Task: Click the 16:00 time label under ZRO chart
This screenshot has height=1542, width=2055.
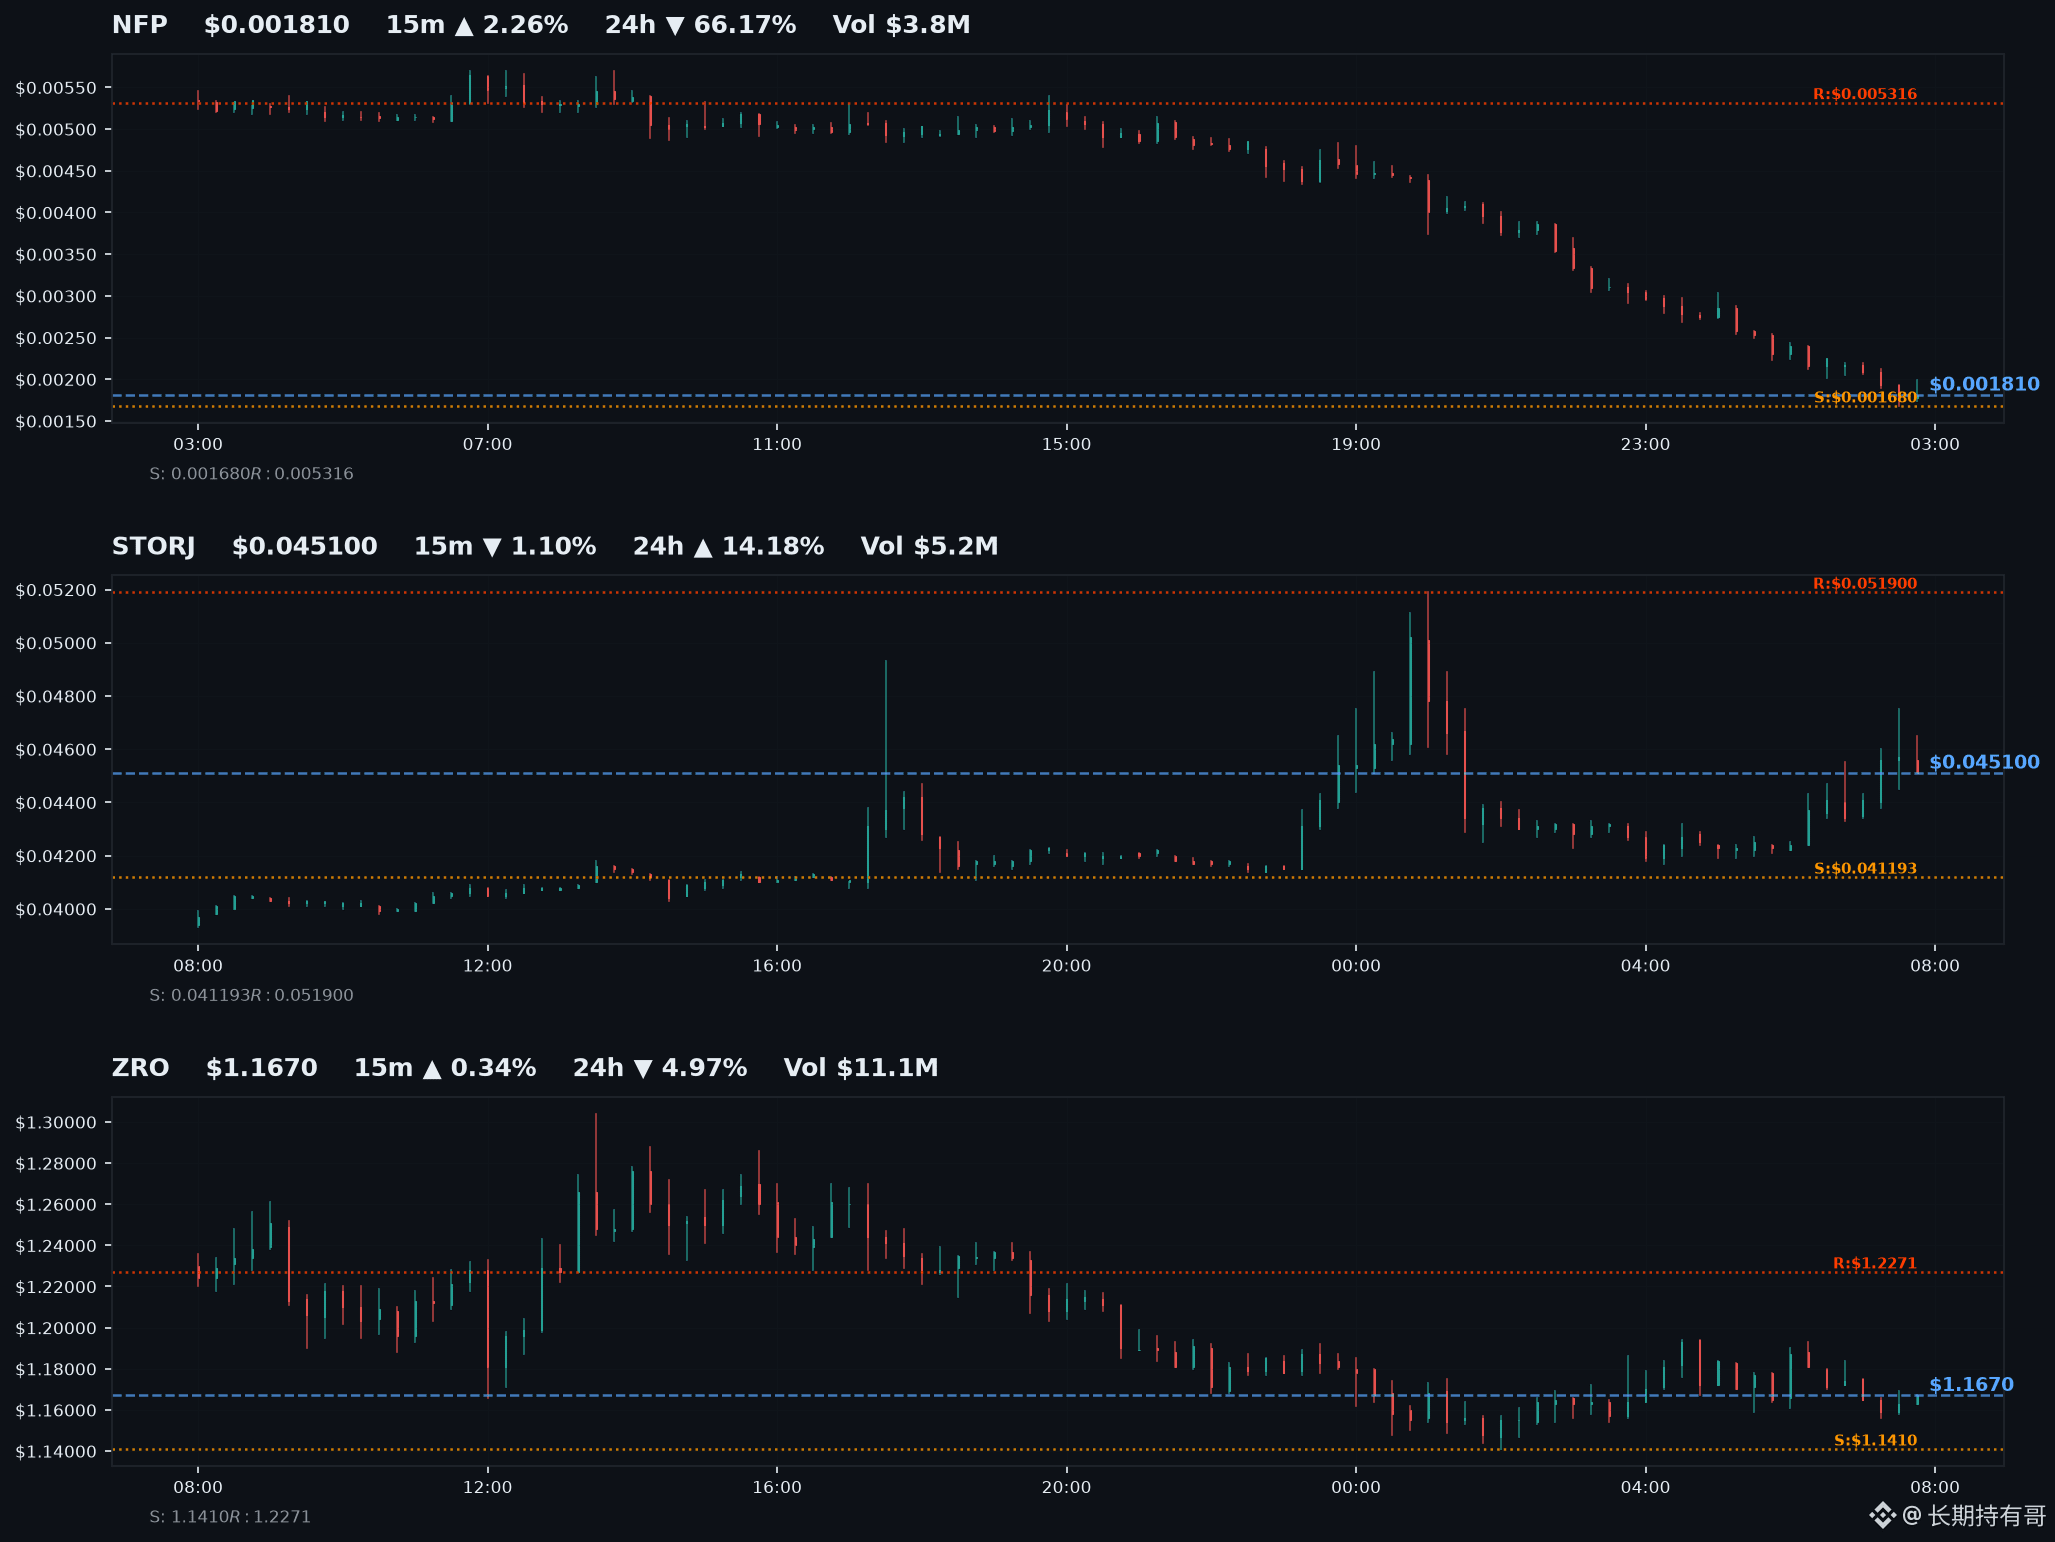Action: pyautogui.click(x=777, y=1488)
